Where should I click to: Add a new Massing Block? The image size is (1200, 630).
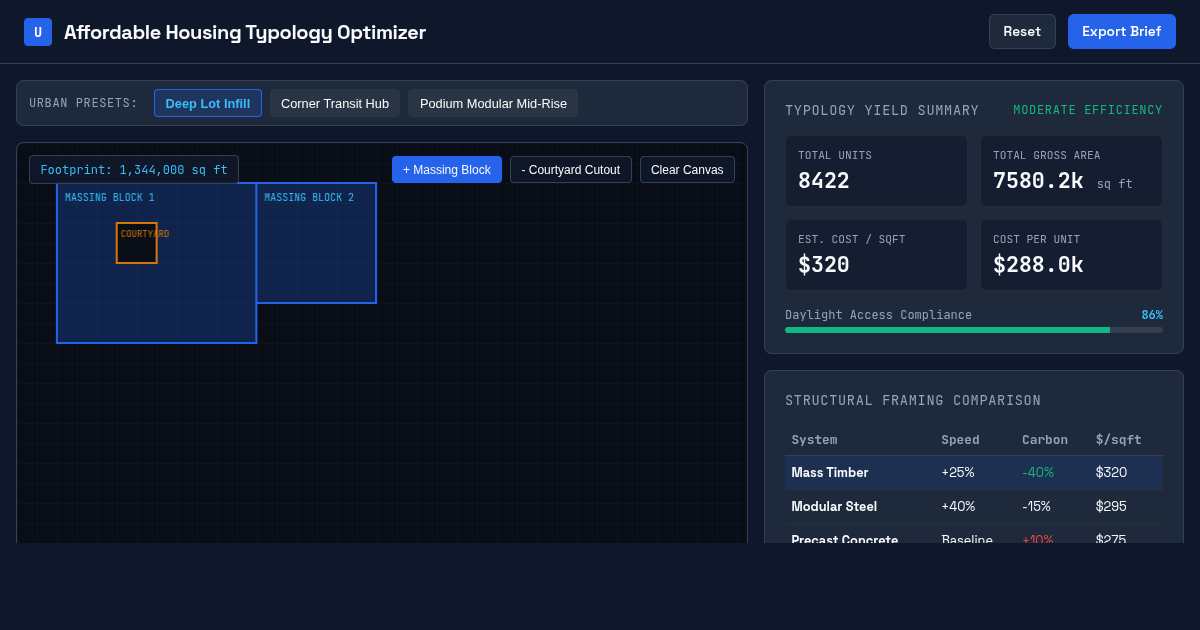[447, 170]
